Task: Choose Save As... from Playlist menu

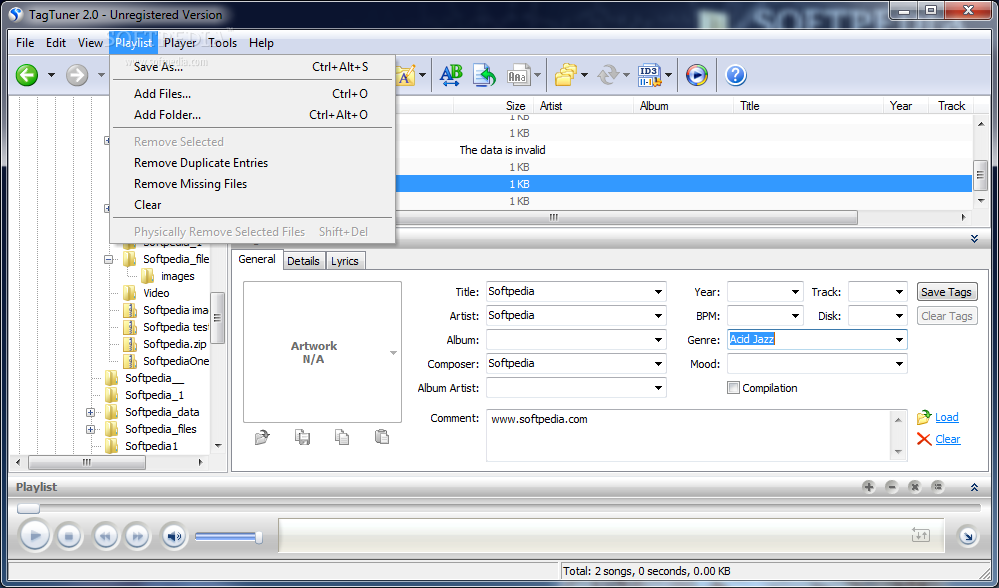Action: [x=252, y=67]
